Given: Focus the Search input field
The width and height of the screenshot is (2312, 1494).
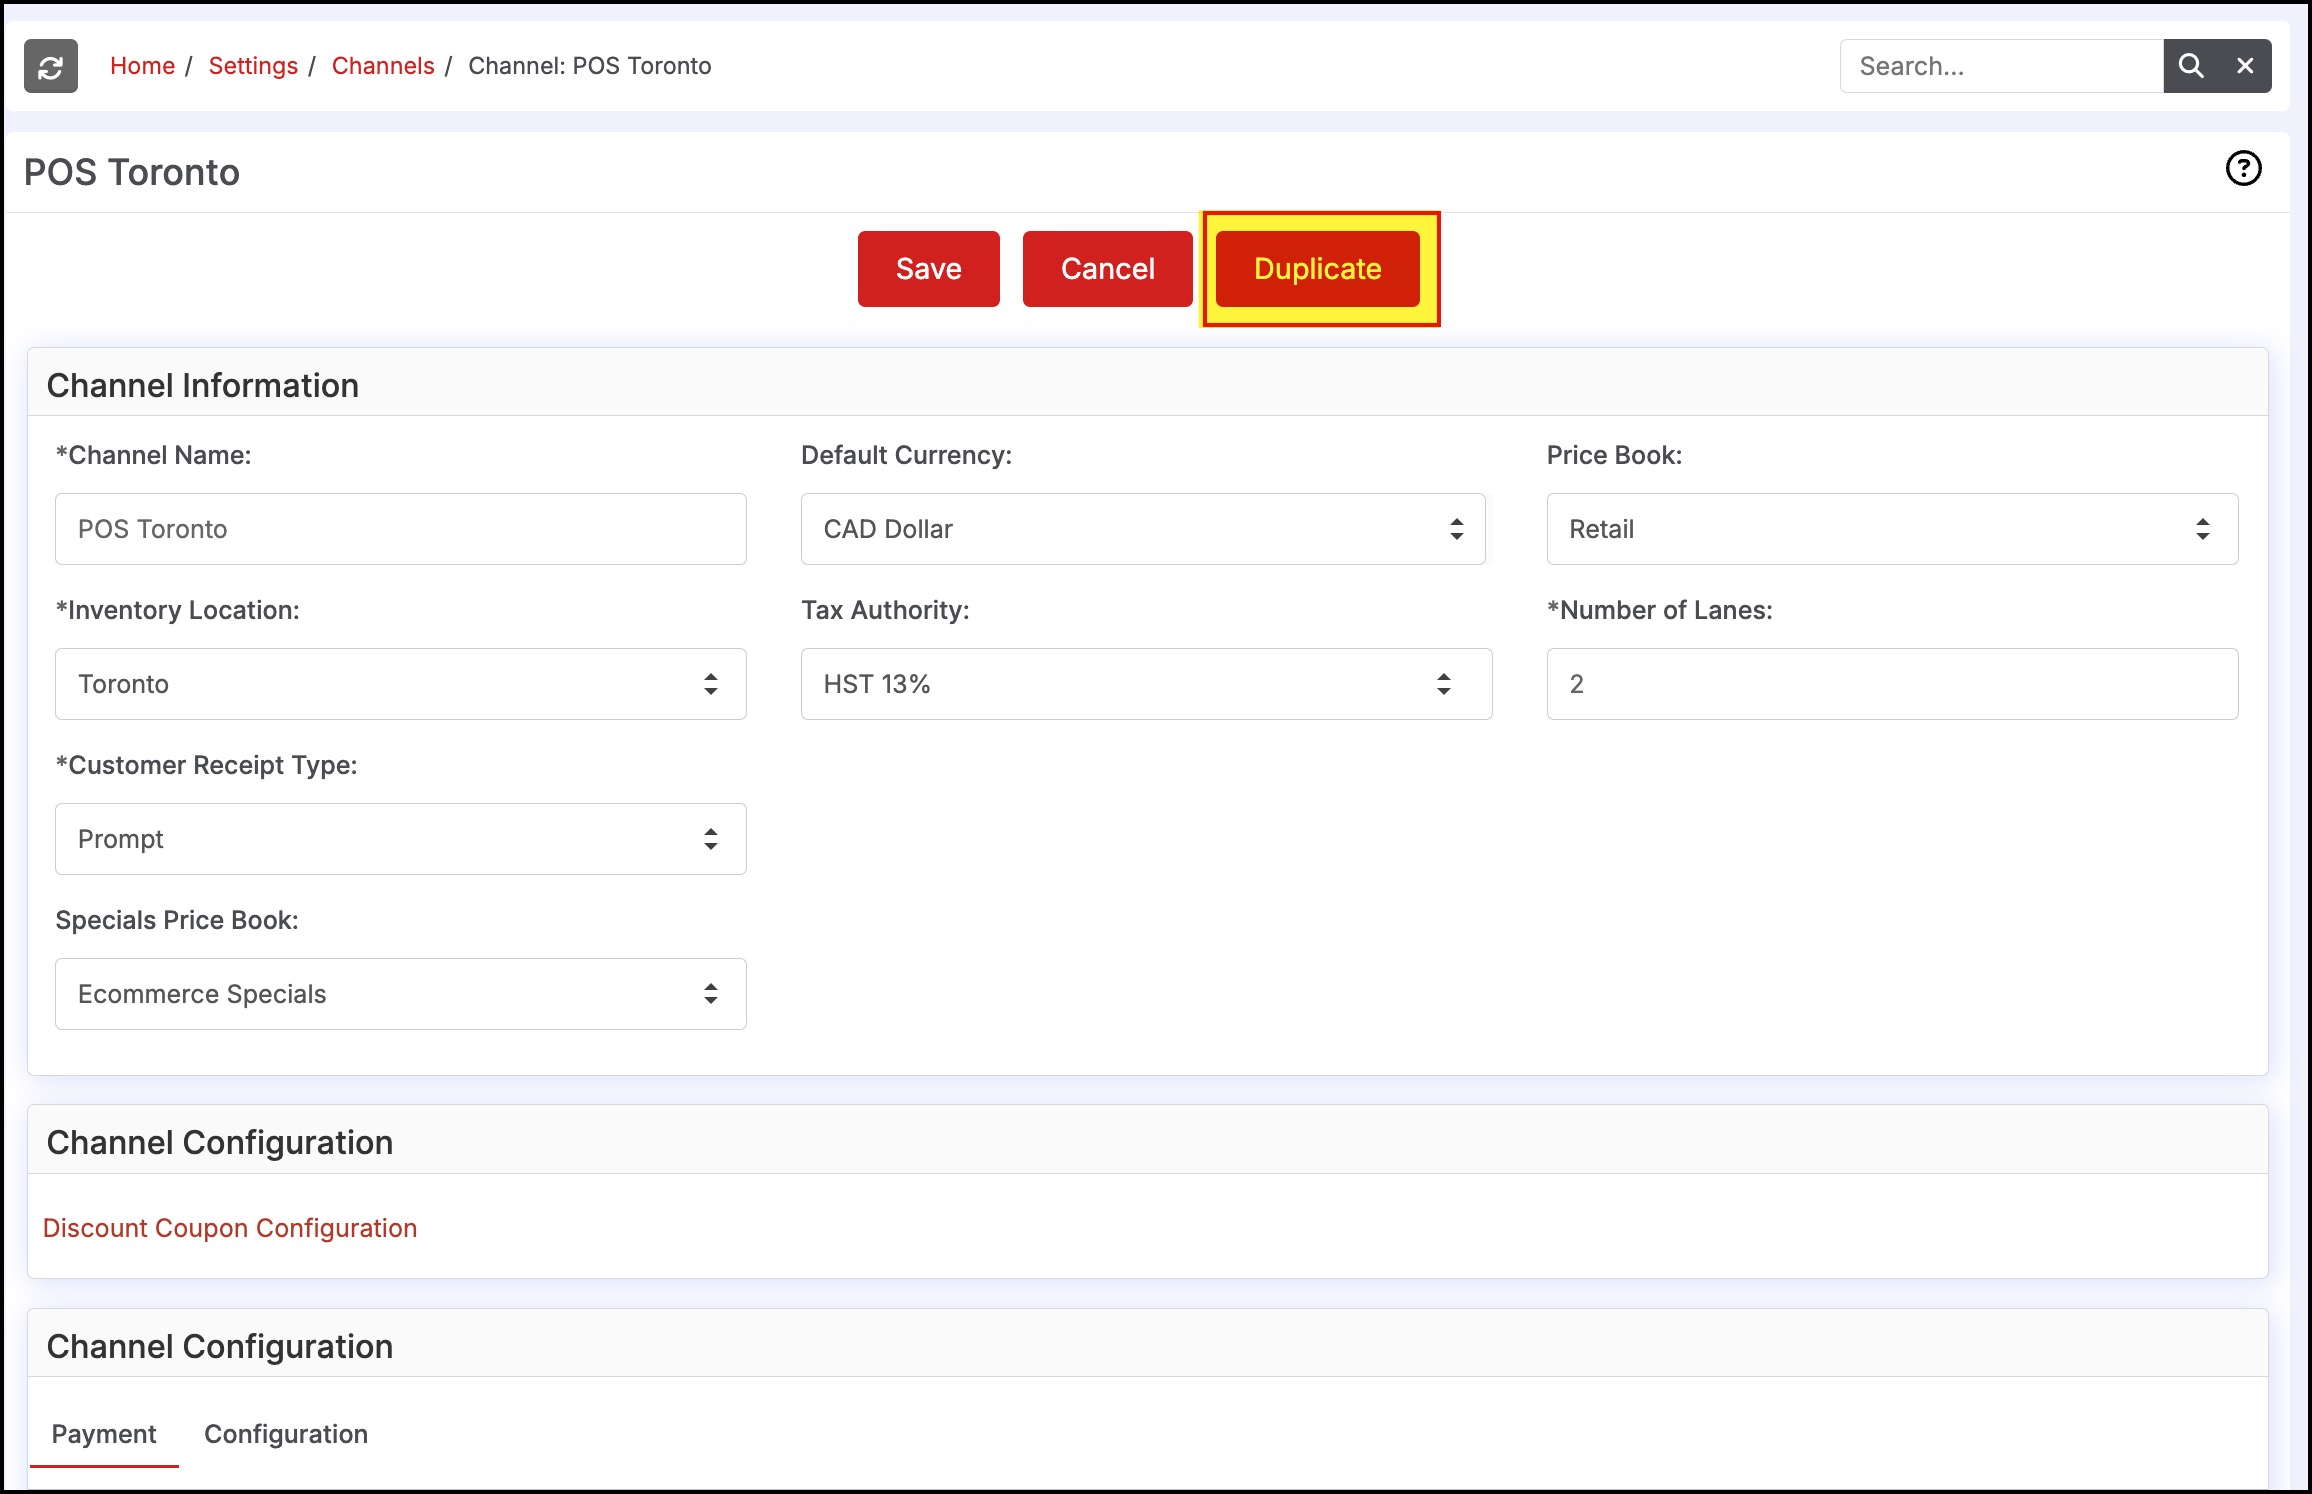Looking at the screenshot, I should 2002,66.
